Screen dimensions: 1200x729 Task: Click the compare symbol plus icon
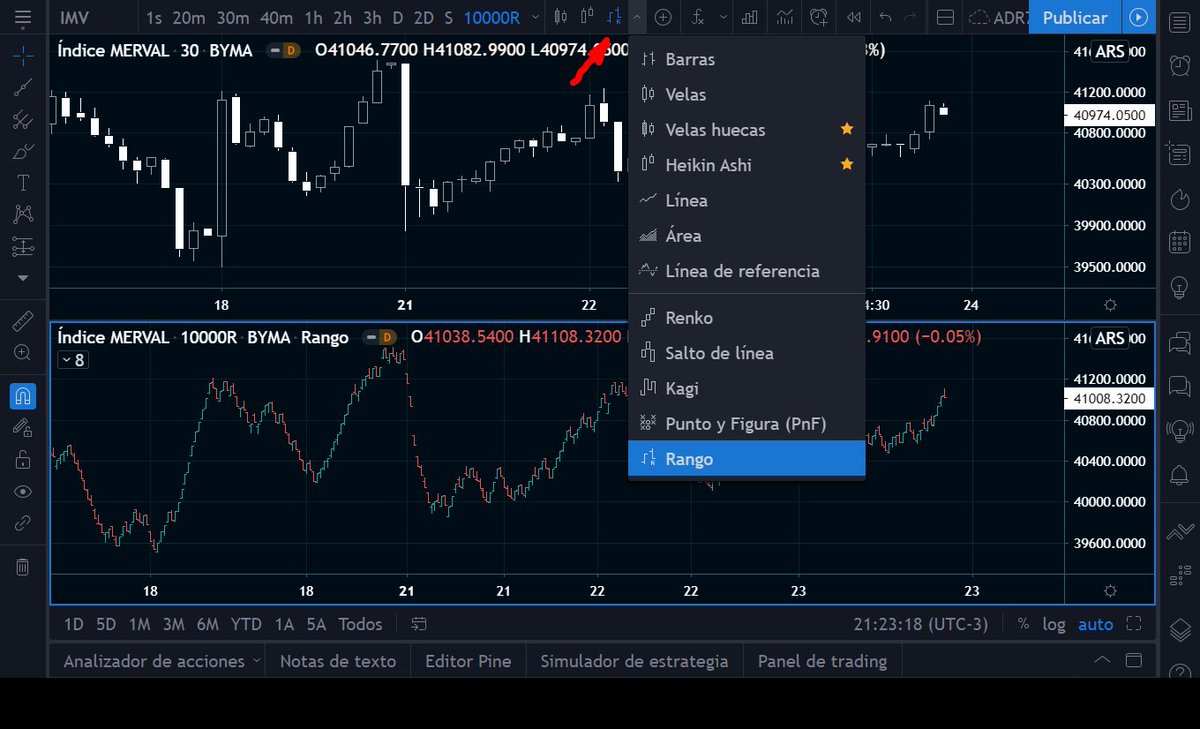coord(664,17)
